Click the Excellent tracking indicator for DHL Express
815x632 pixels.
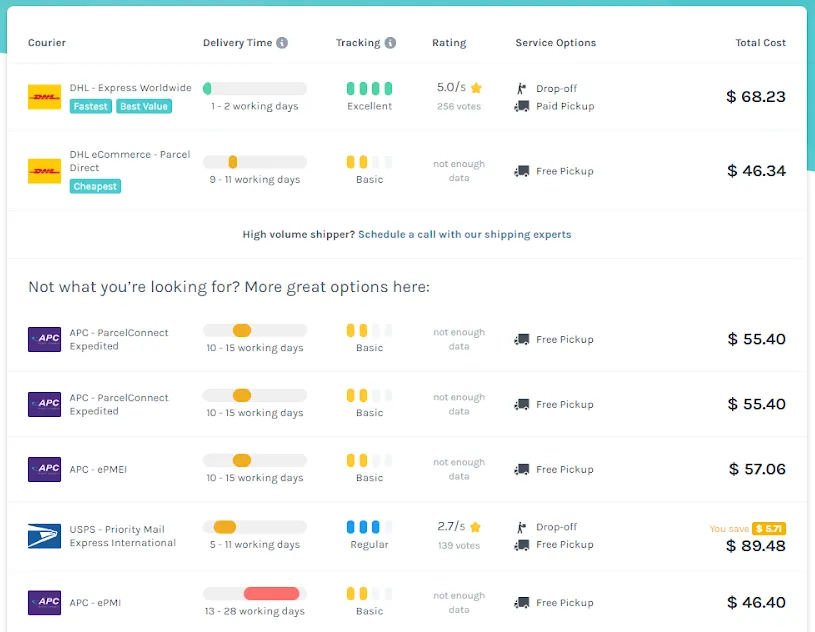[x=370, y=89]
